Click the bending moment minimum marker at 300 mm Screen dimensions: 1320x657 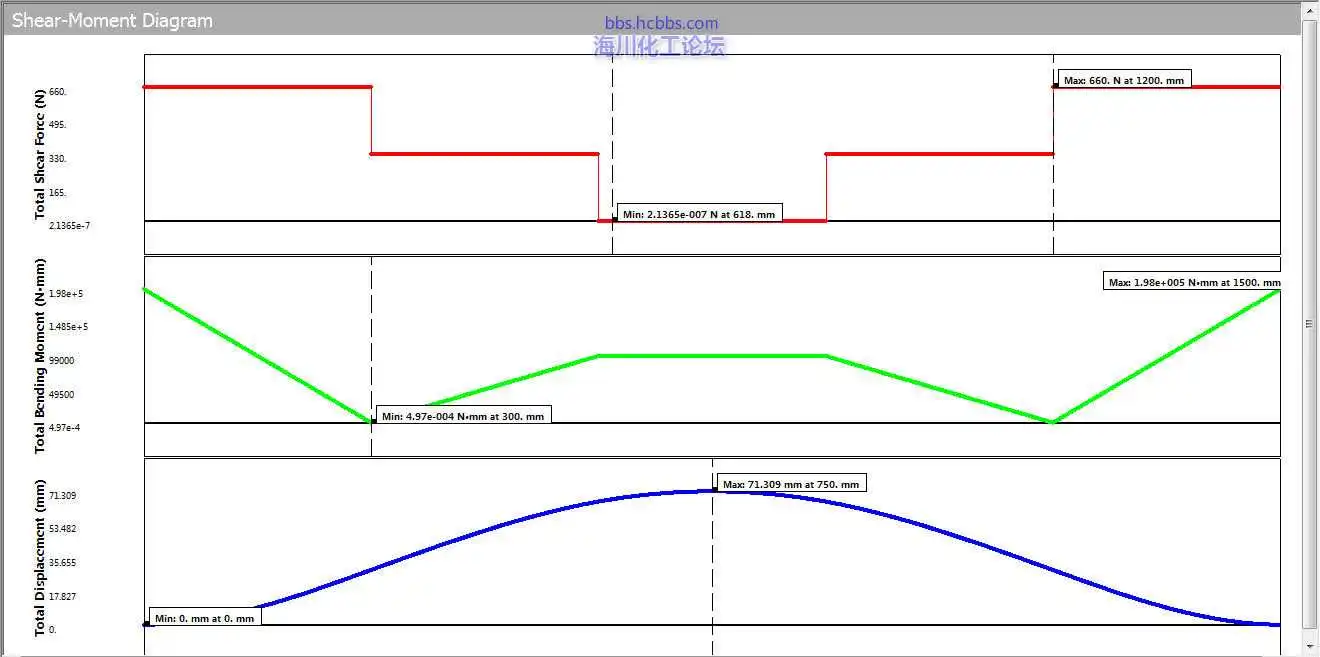pyautogui.click(x=372, y=421)
